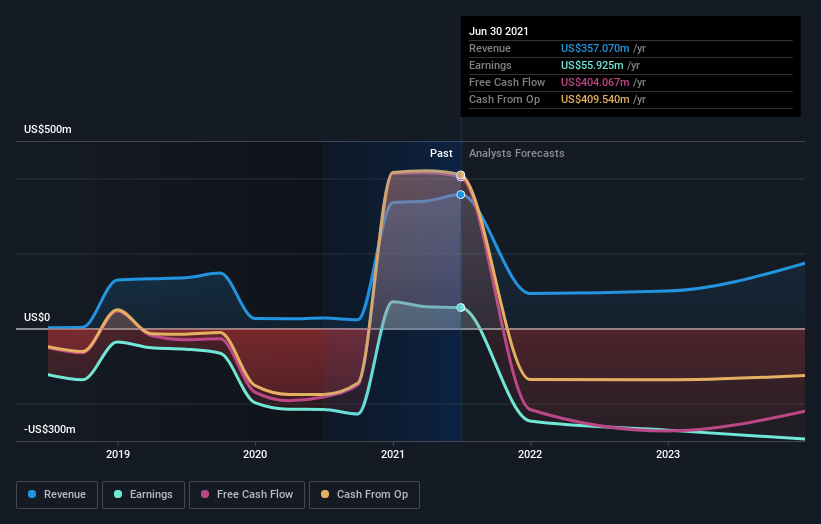This screenshot has height=524, width=821.
Task: Select the blue Revenue data point marker
Action: click(460, 195)
